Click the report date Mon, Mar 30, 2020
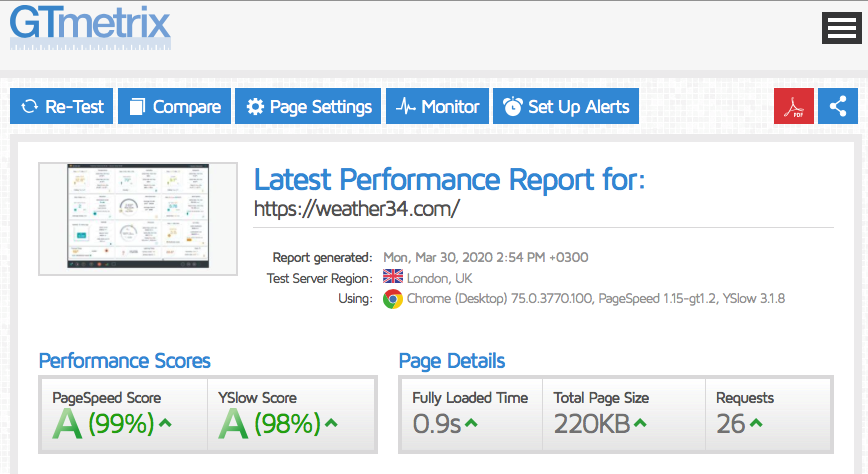The image size is (868, 474). click(438, 257)
